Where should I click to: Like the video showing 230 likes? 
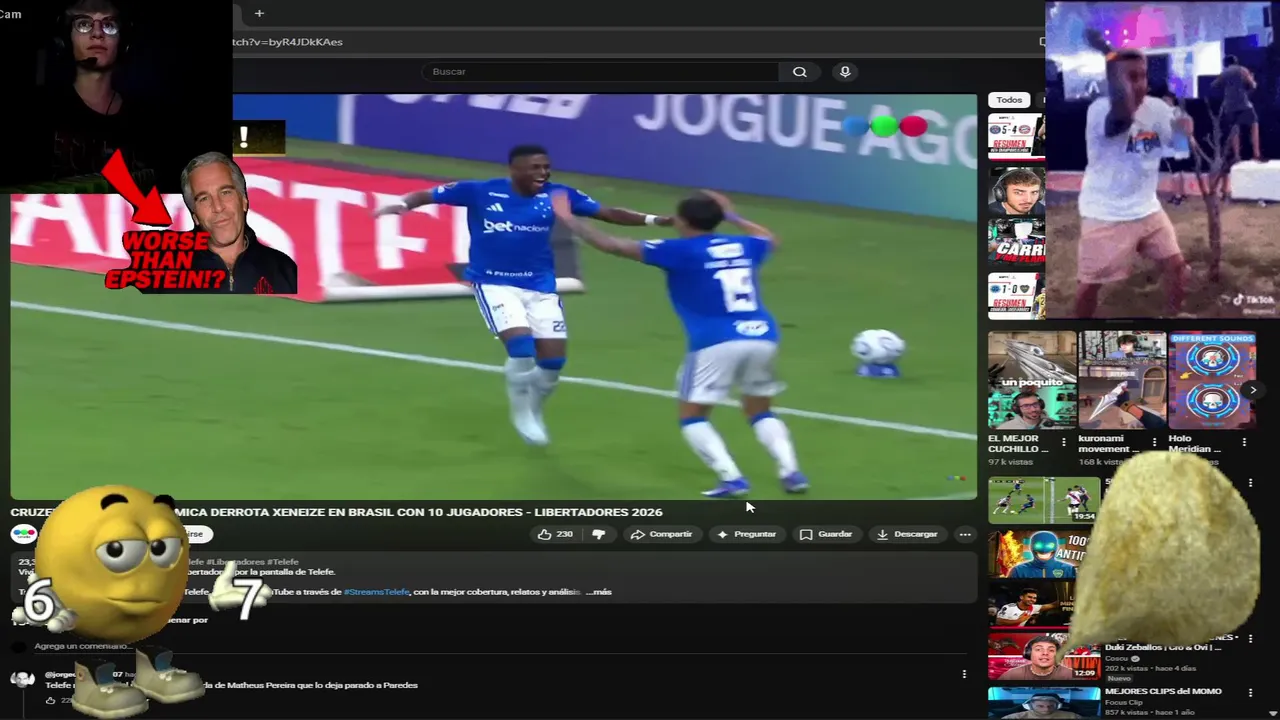(x=555, y=534)
